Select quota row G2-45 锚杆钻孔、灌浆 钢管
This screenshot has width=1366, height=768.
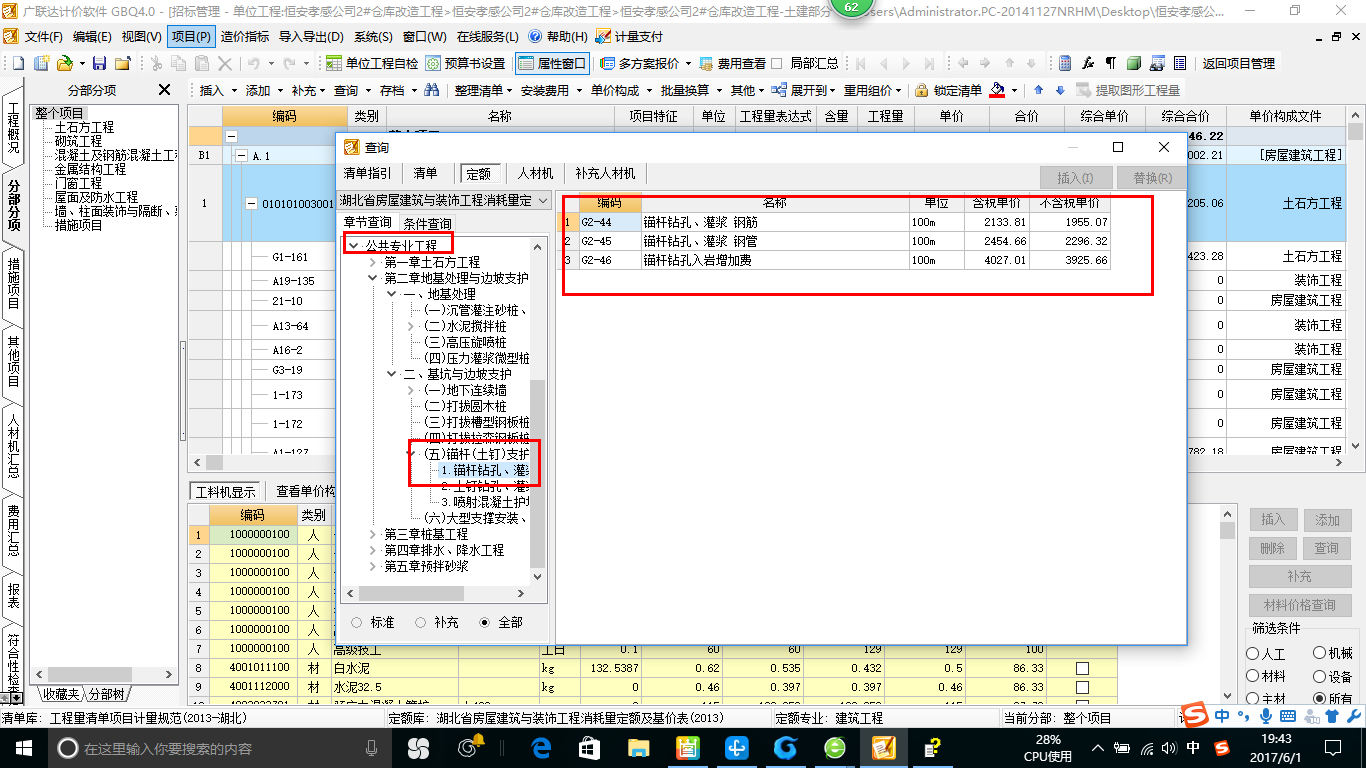pyautogui.click(x=836, y=241)
